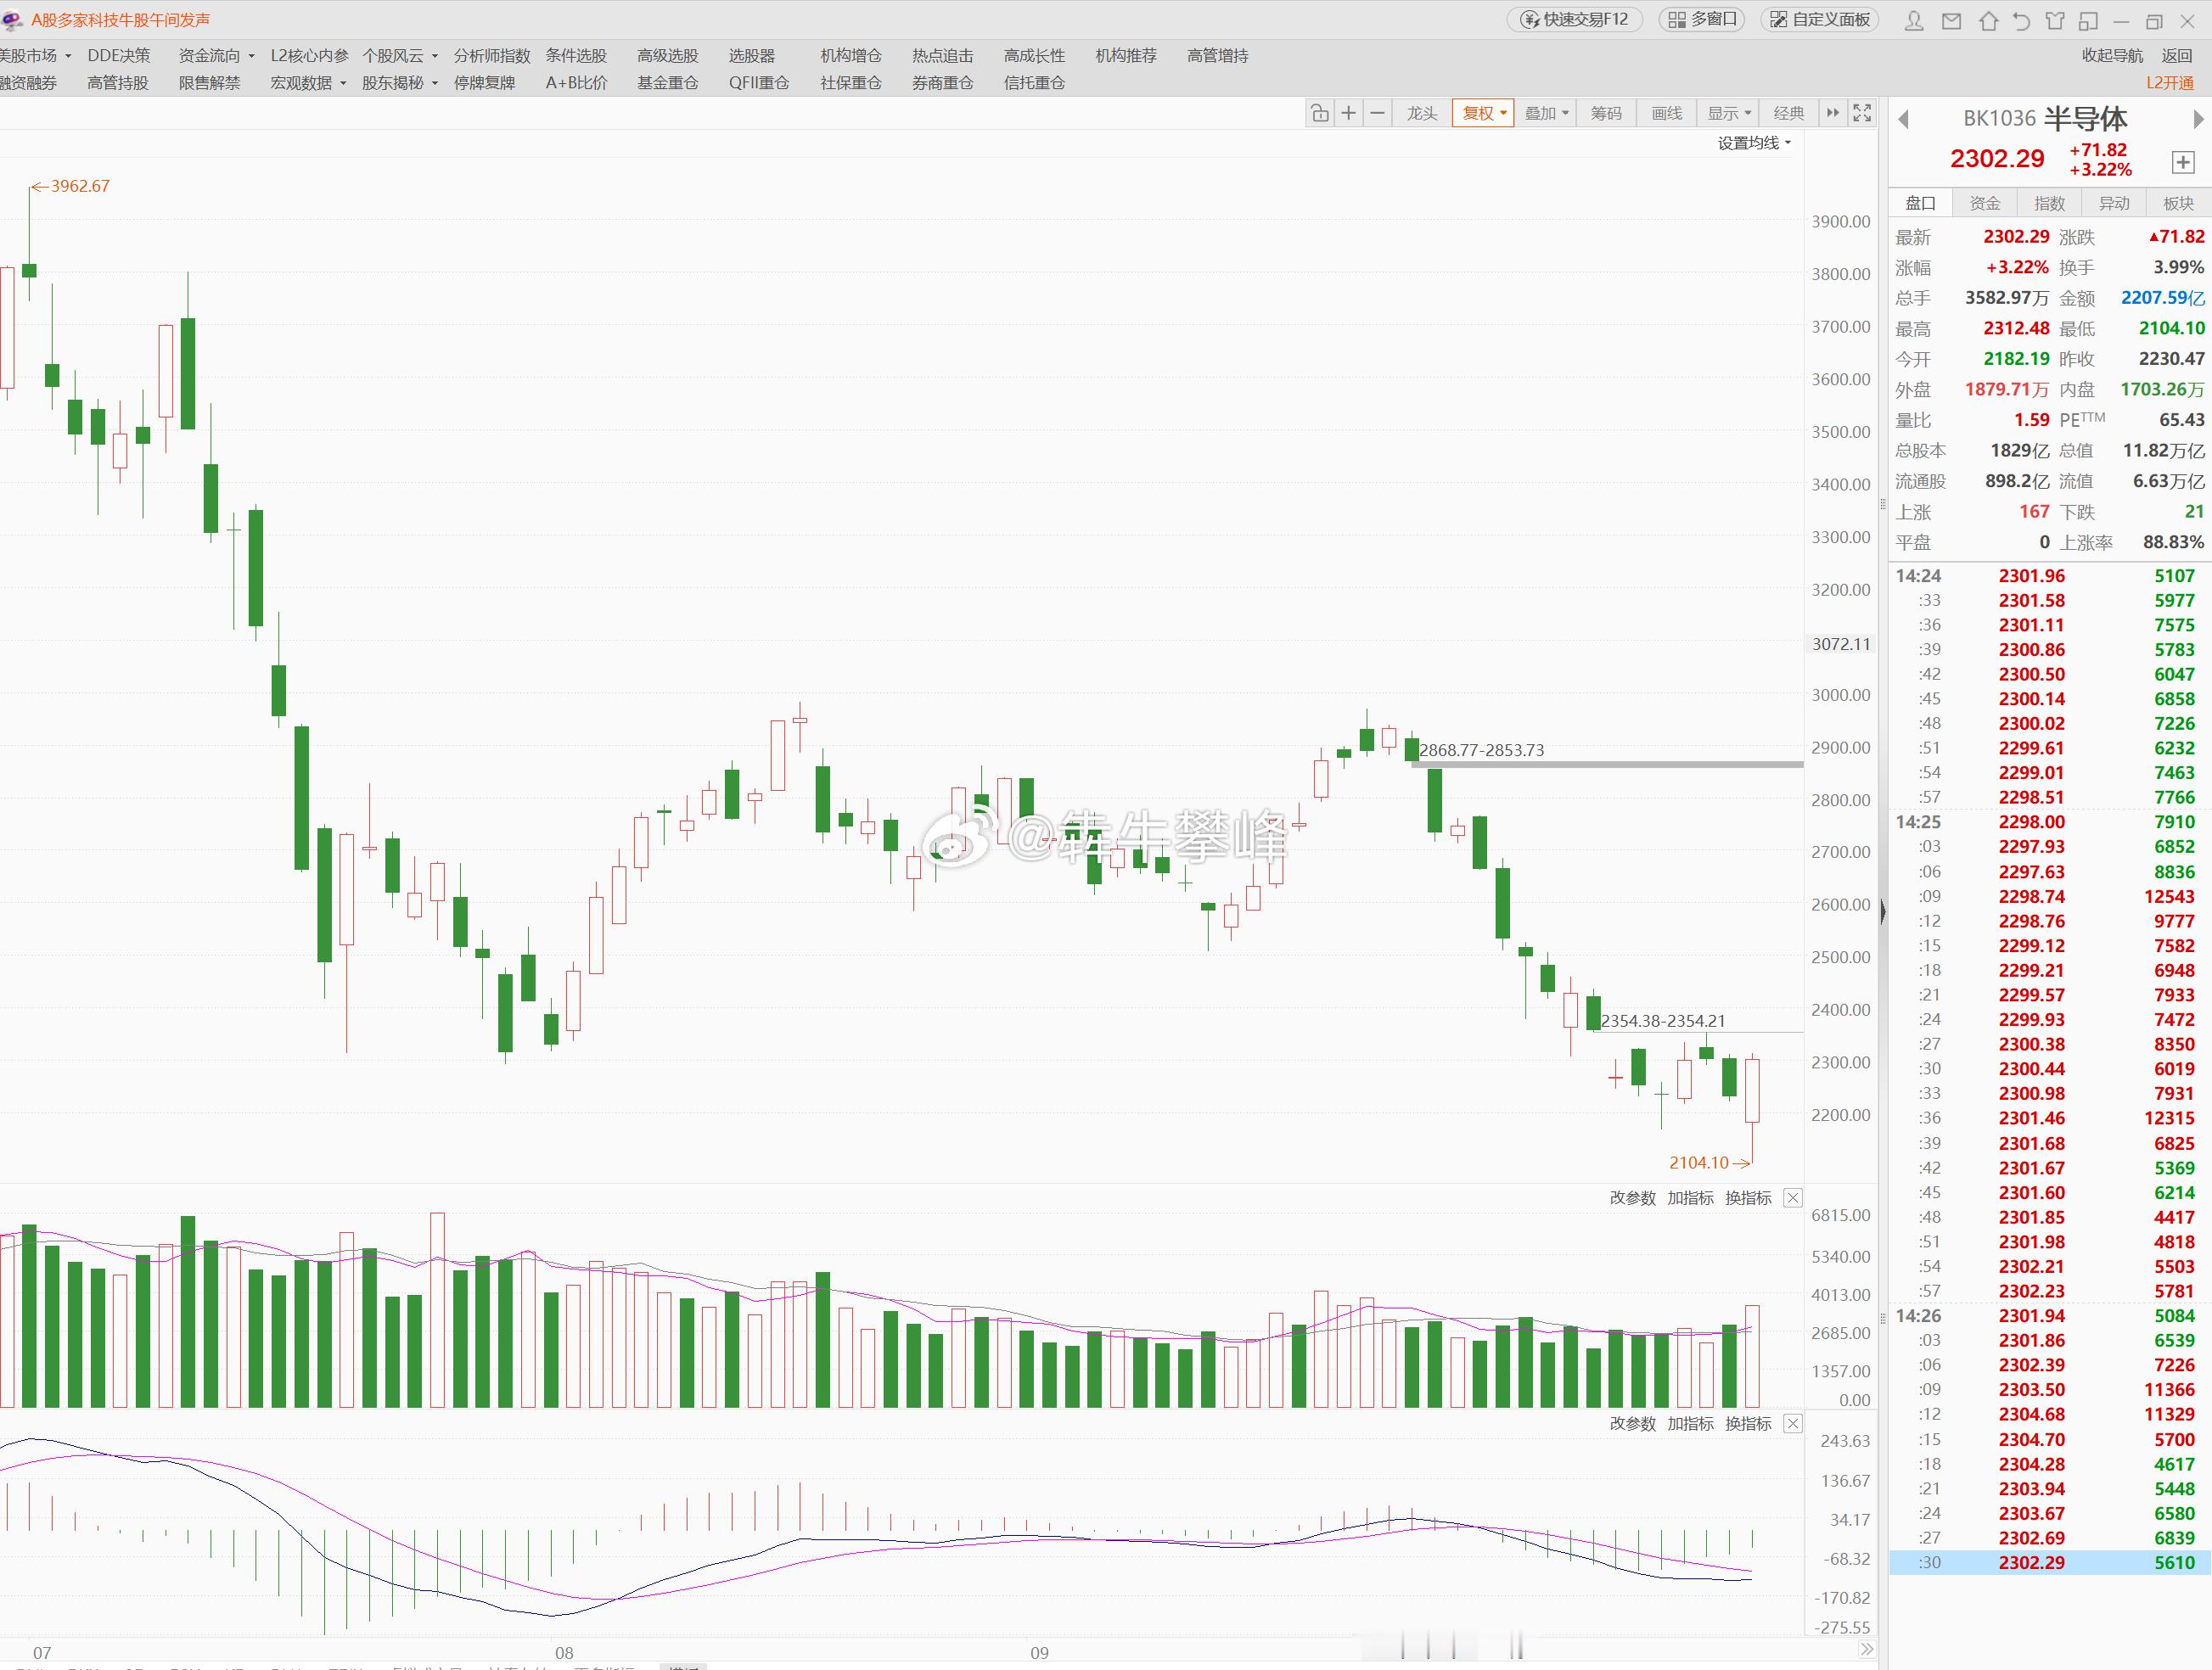Go to next sector with right arrow

[2198, 119]
